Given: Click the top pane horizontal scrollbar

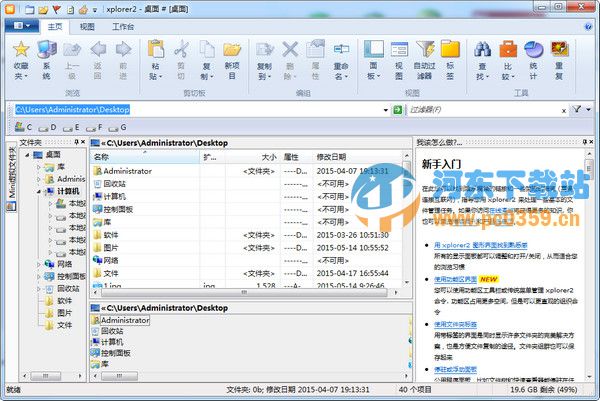Looking at the screenshot, I should pyautogui.click(x=245, y=292).
